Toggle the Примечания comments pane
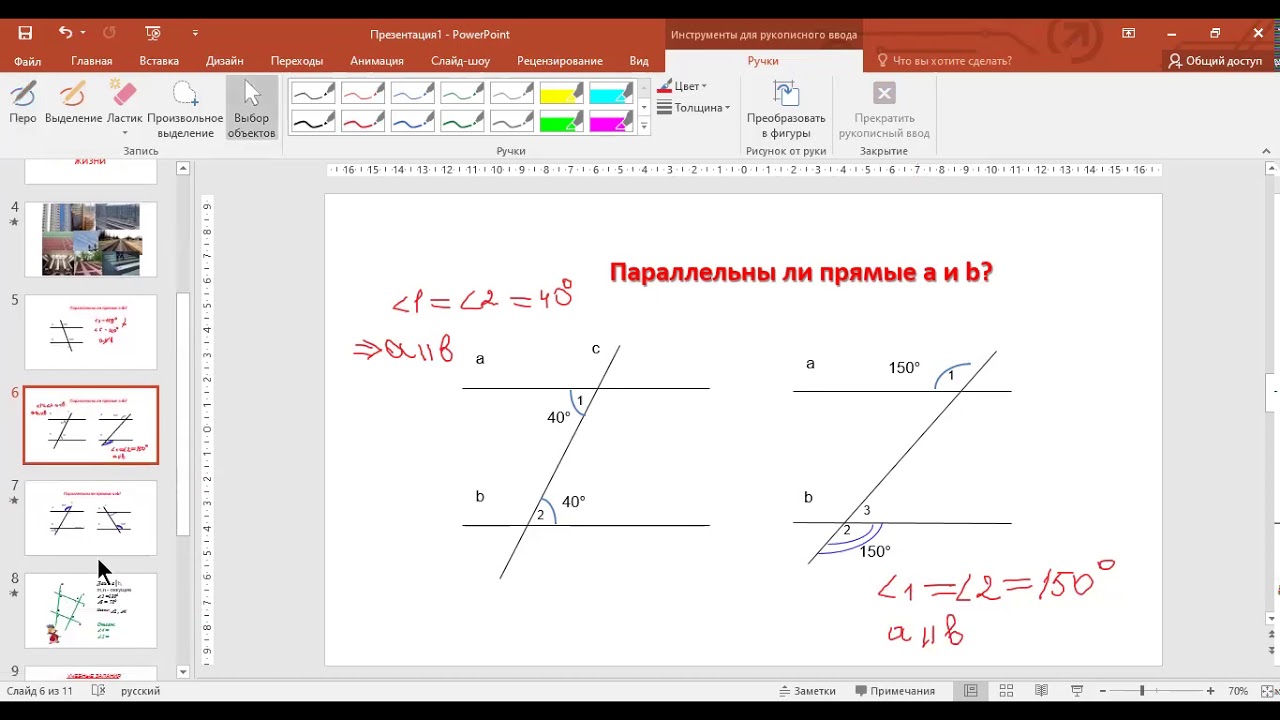 tap(895, 691)
